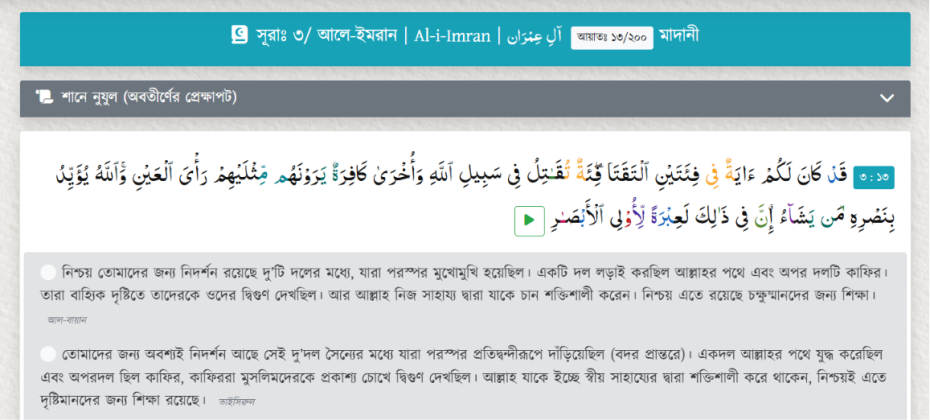The image size is (930, 420).
Task: Click the Quran book icon in header
Action: pyautogui.click(x=240, y=36)
